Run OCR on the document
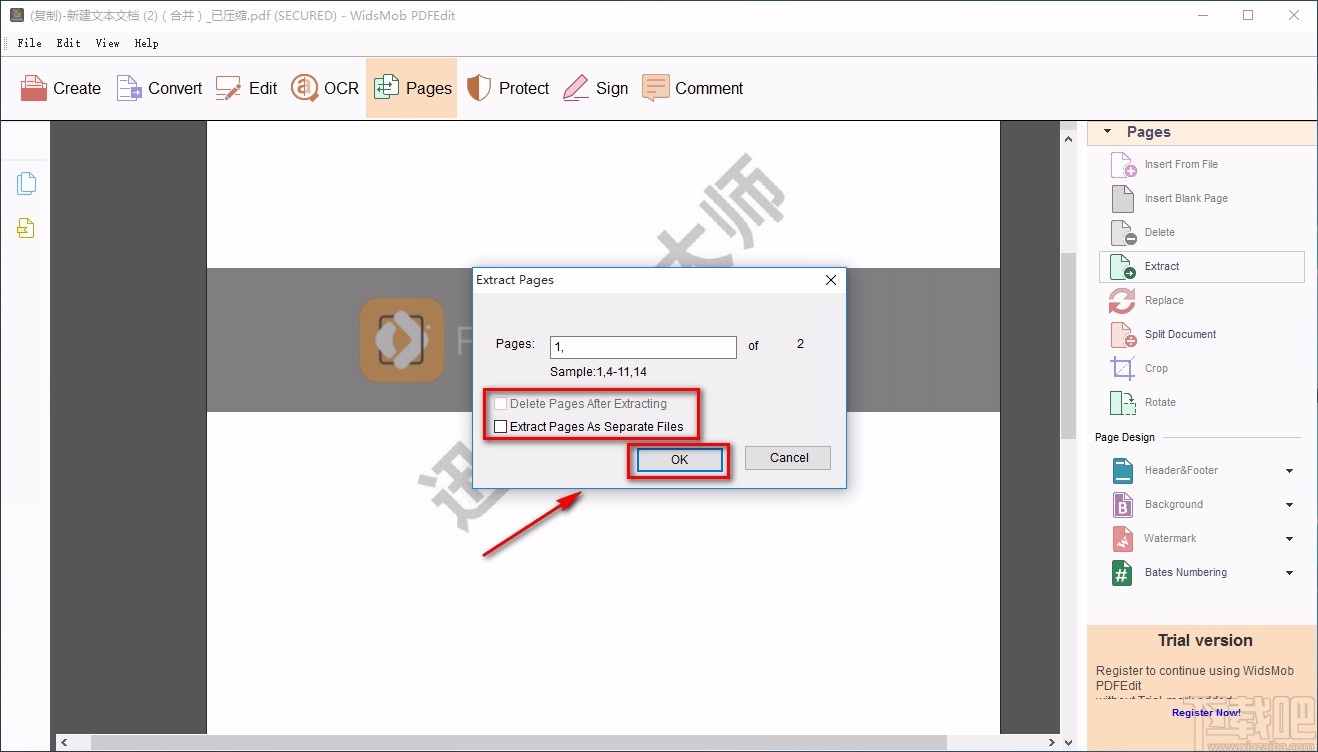The image size is (1318, 752). 324,88
